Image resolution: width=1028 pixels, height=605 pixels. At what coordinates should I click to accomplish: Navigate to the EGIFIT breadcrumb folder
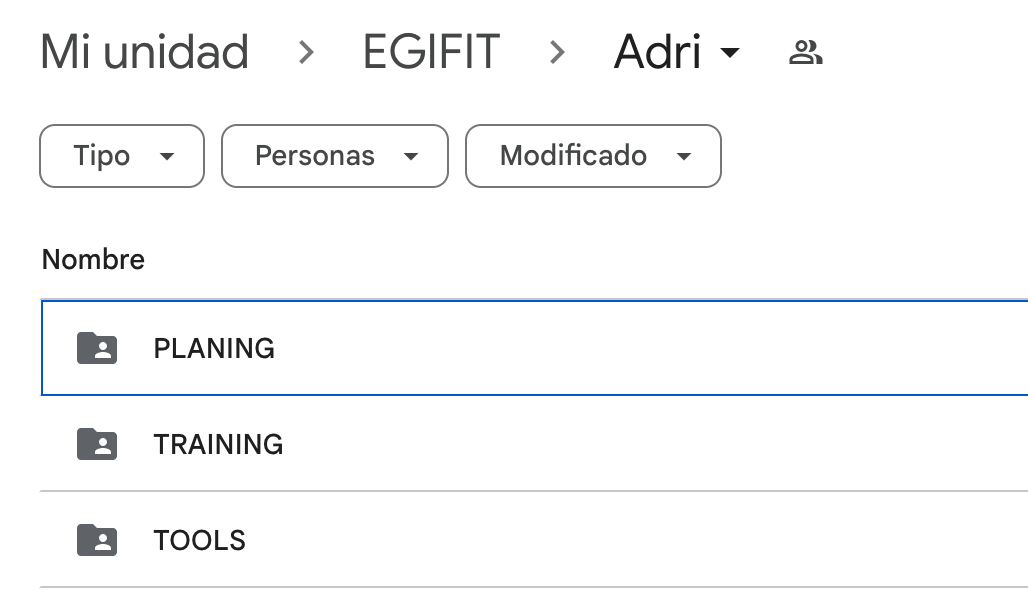431,52
